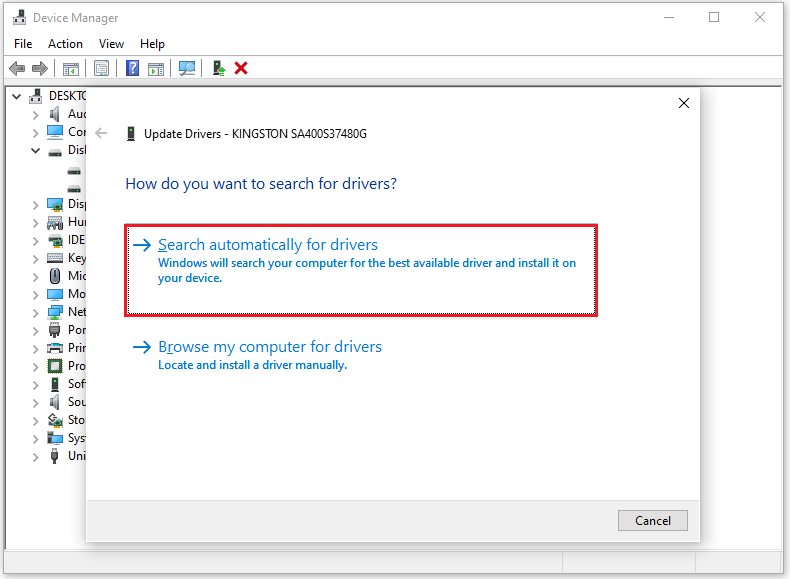790x579 pixels.
Task: Expand the Human Interface Devices node chevron
Action: pos(35,223)
